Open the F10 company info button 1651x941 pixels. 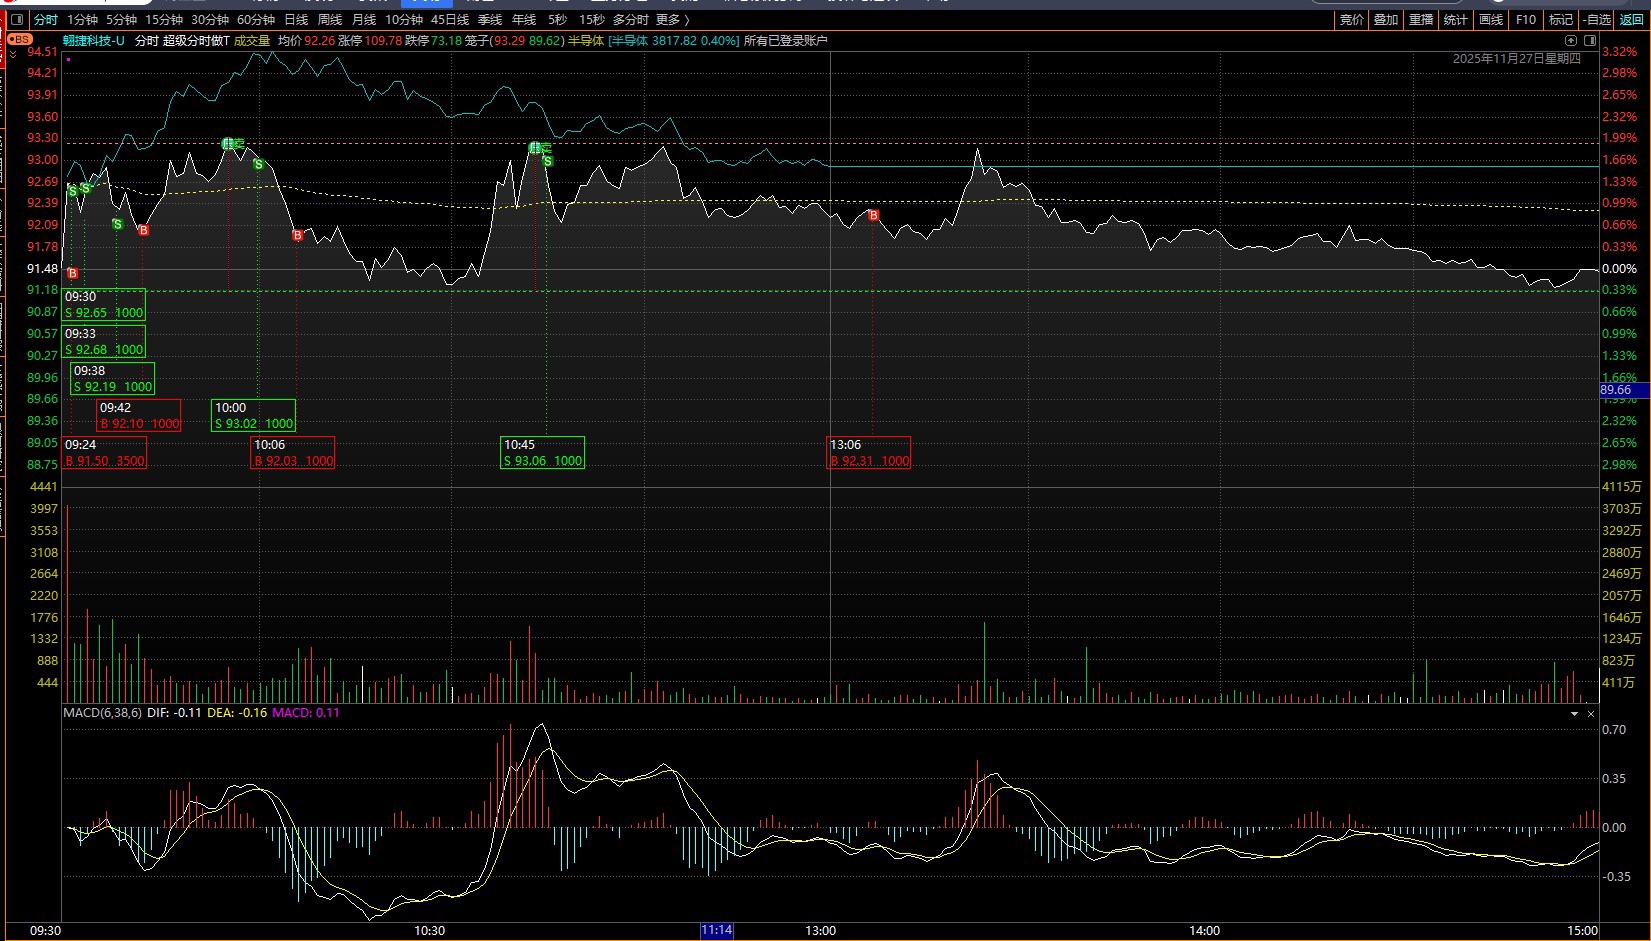(1526, 20)
